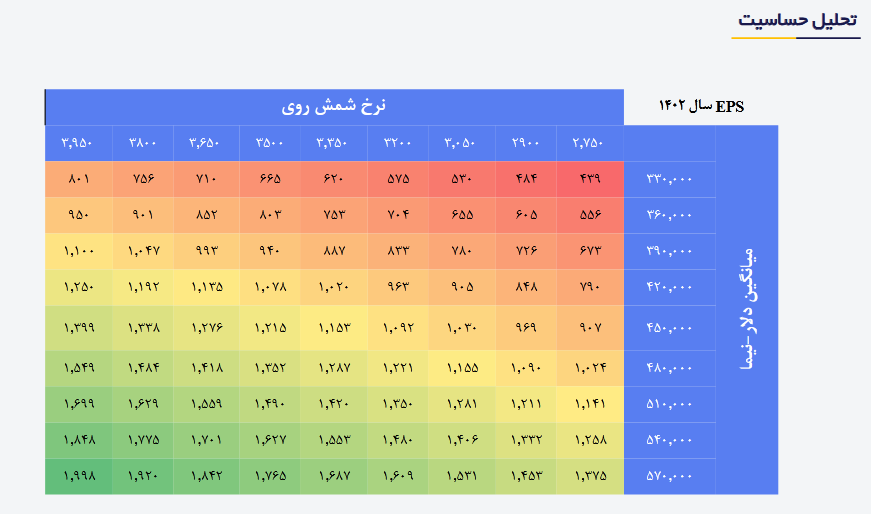Select the green cell showing ۱,۹۹۸
871x514 pixels.
77,476
